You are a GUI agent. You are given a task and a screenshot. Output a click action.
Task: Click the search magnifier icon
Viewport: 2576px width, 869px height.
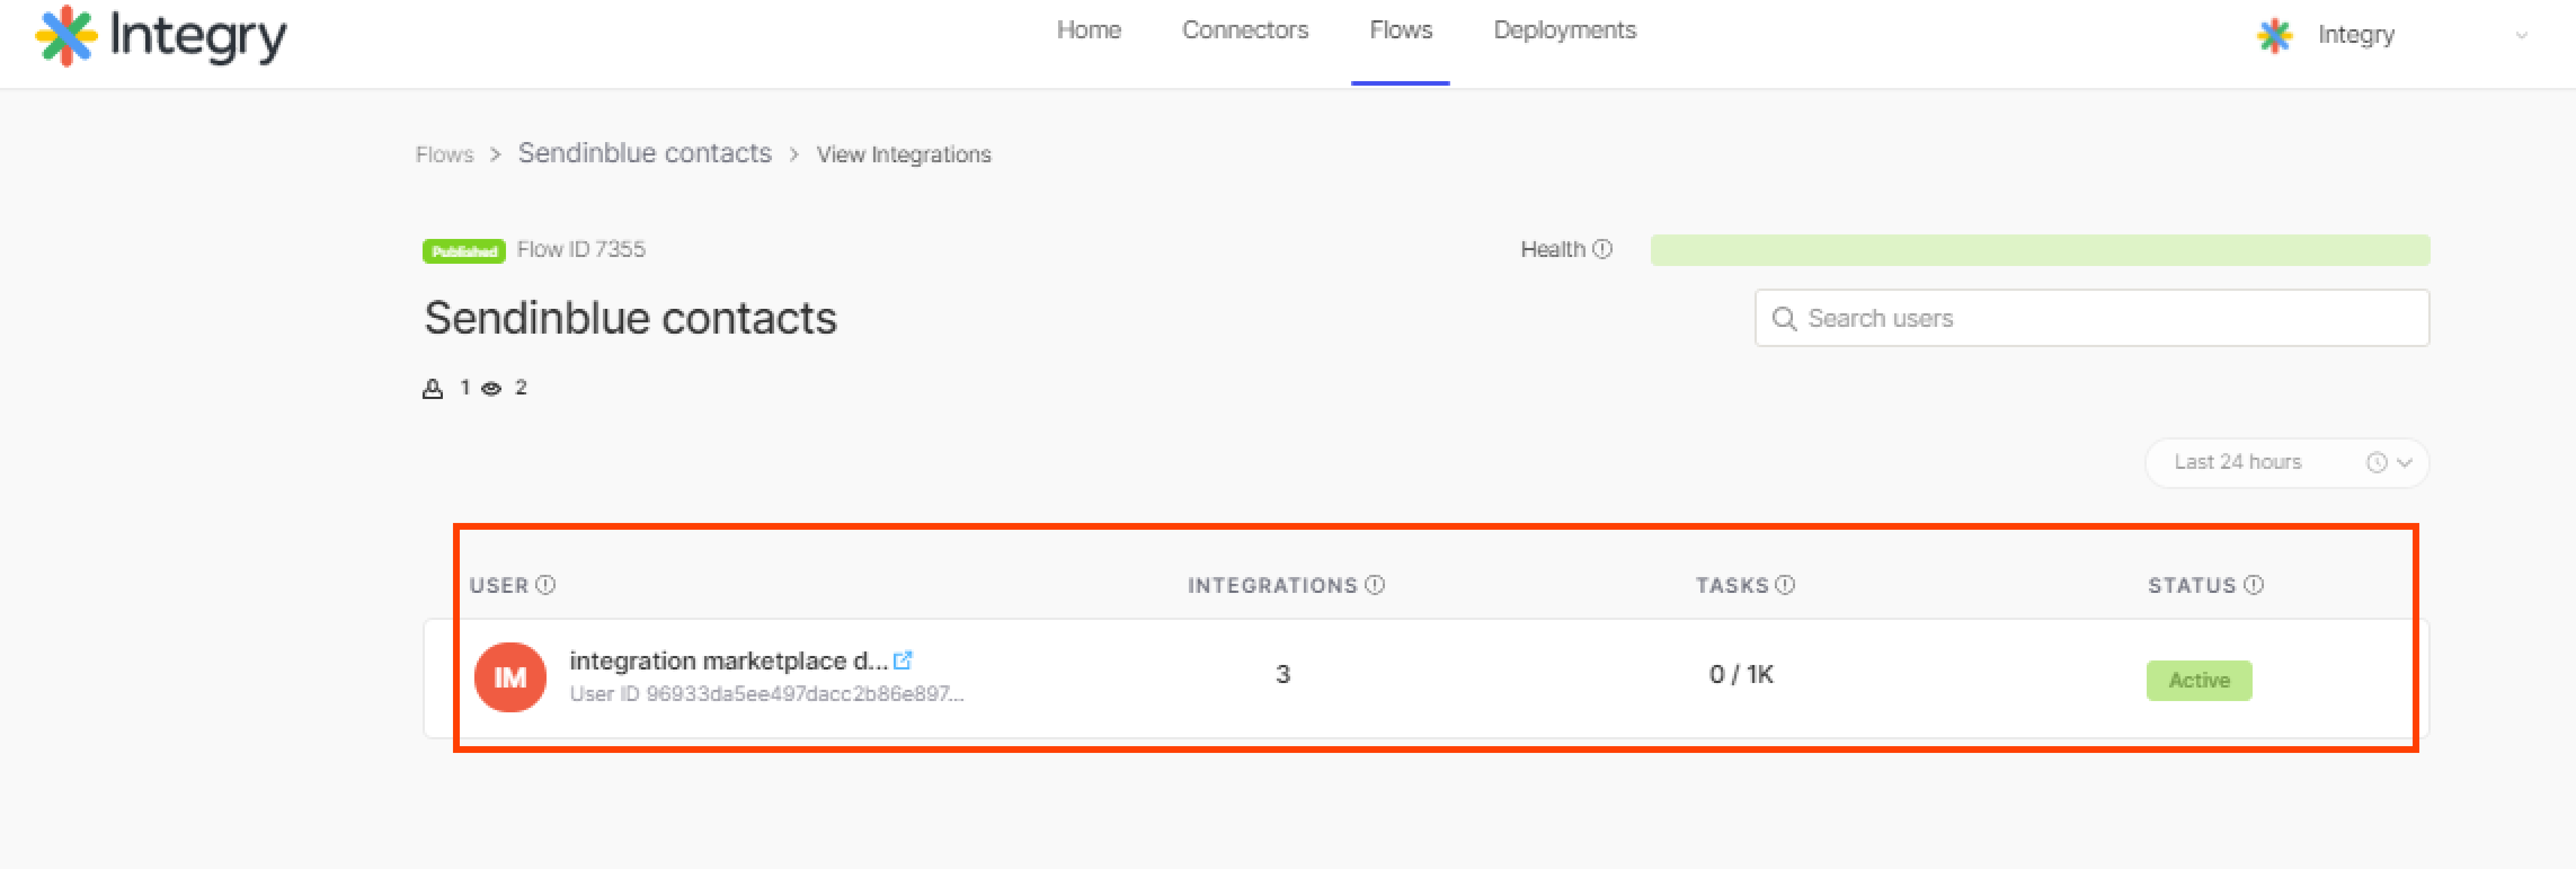pos(1784,319)
